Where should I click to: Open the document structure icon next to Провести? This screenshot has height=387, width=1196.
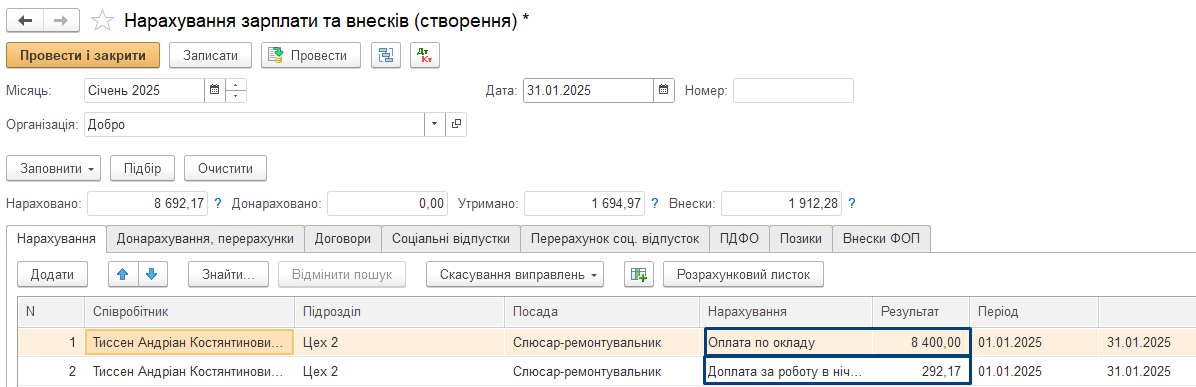[386, 55]
